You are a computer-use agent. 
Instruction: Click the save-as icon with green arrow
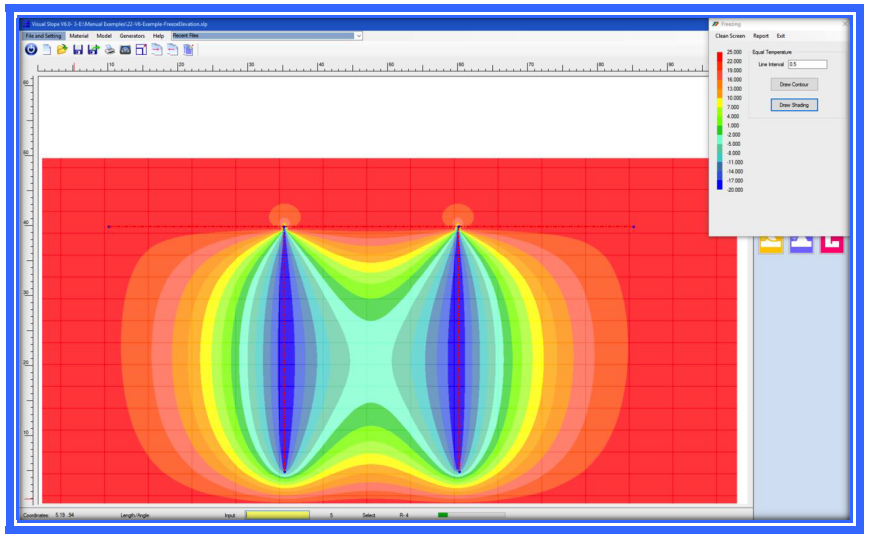click(94, 49)
